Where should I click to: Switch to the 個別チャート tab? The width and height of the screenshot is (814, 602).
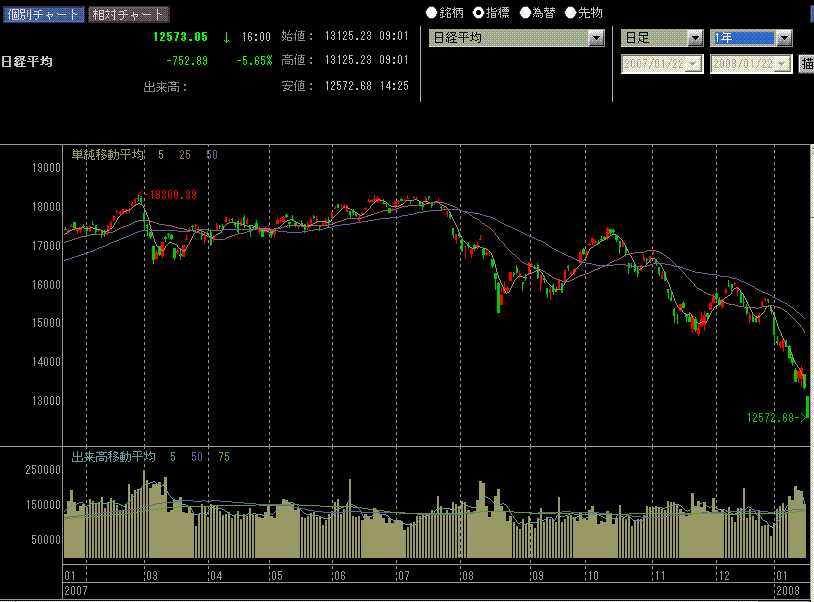coord(43,15)
